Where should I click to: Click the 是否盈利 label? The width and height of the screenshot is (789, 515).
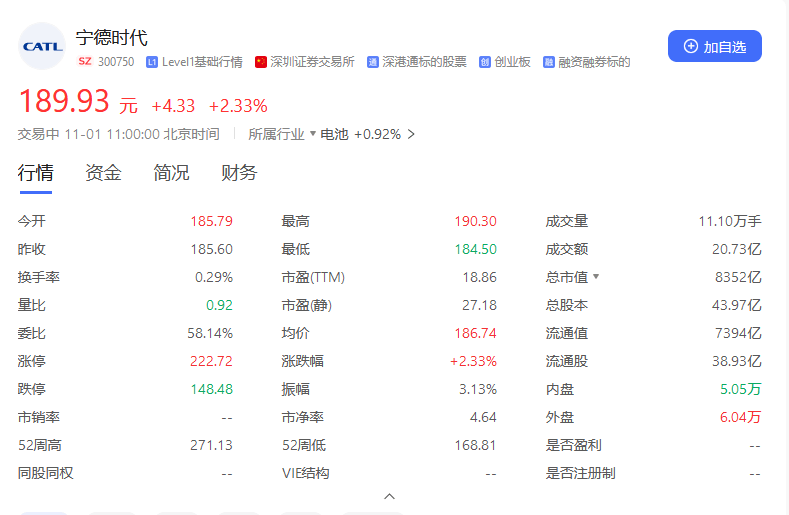coord(574,445)
